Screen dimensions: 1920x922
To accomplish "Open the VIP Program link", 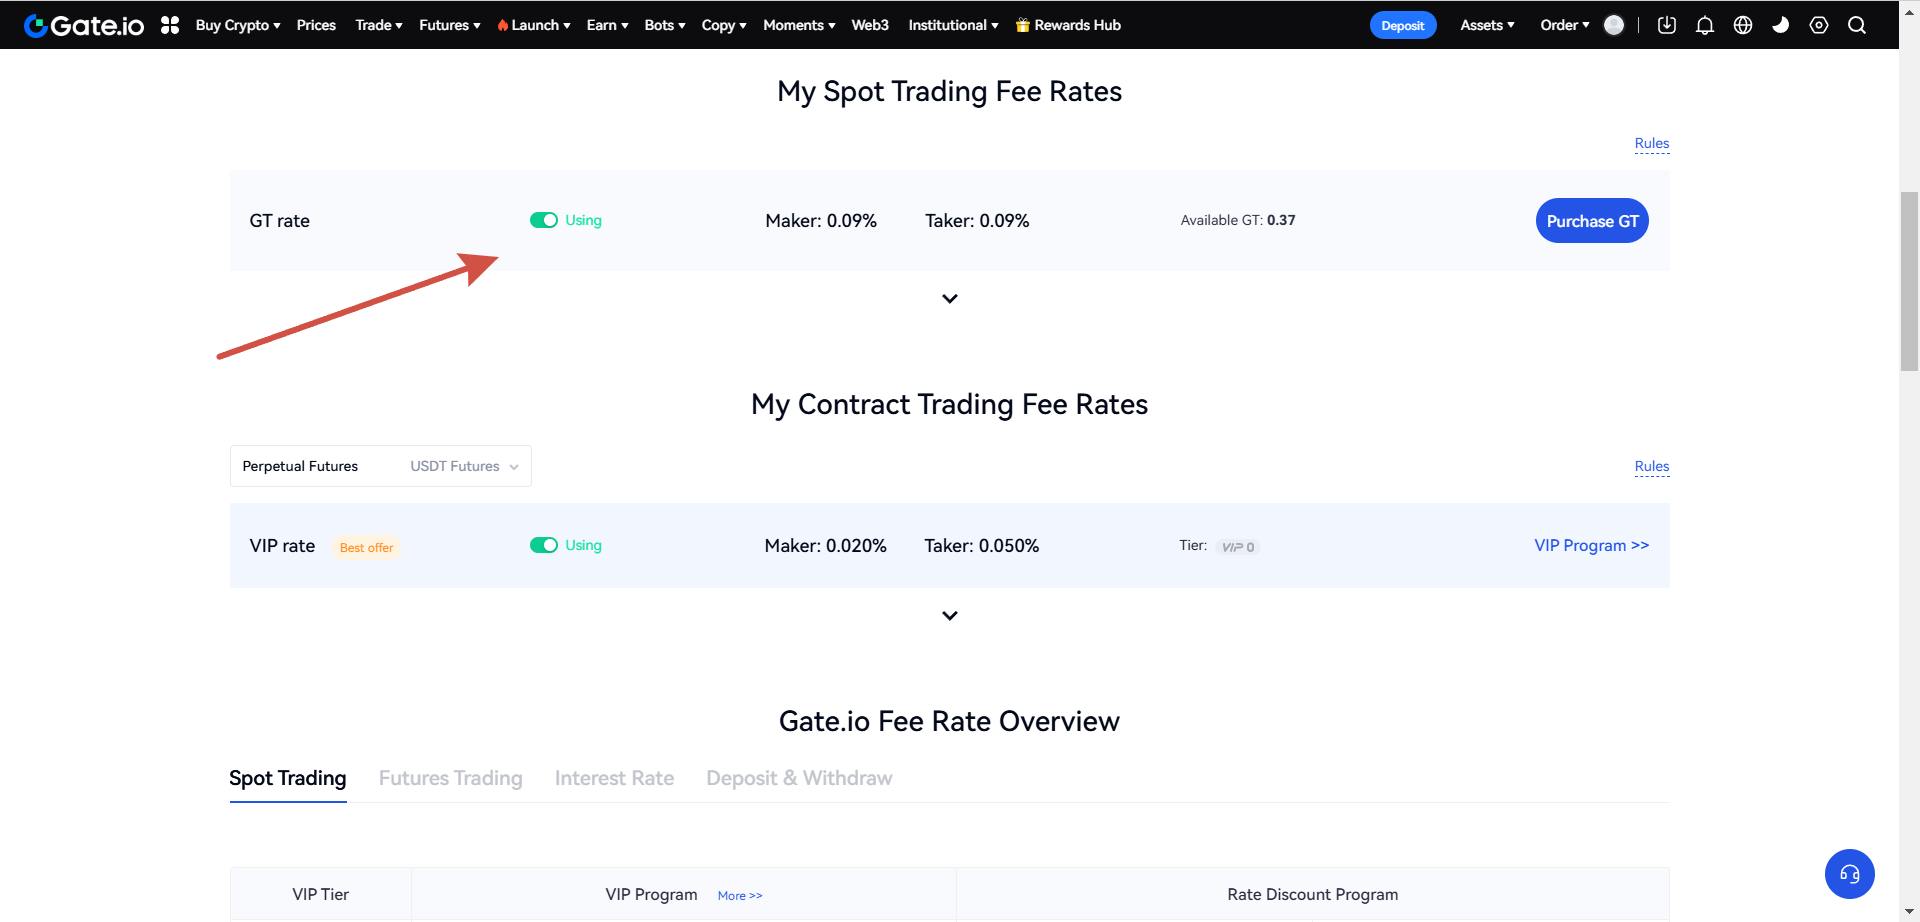I will point(1591,545).
